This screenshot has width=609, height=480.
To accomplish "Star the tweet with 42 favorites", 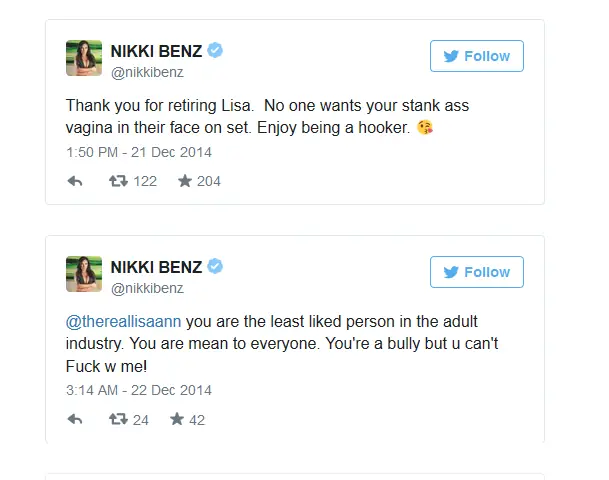I will [x=177, y=419].
